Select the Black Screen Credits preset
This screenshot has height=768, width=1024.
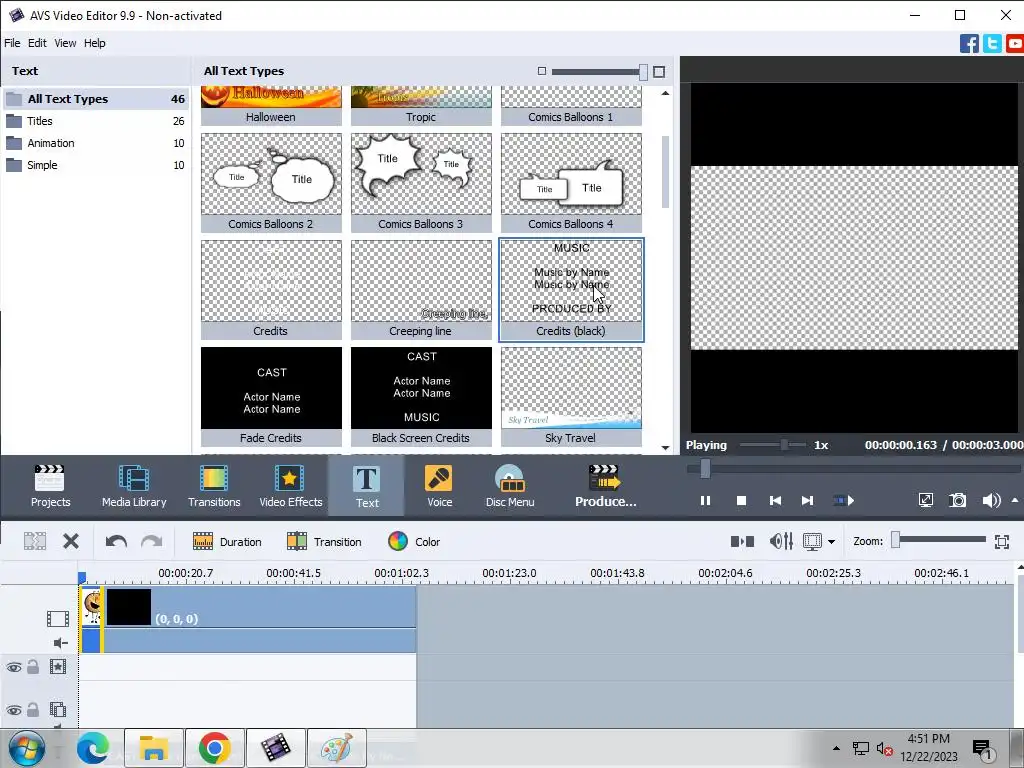click(421, 397)
